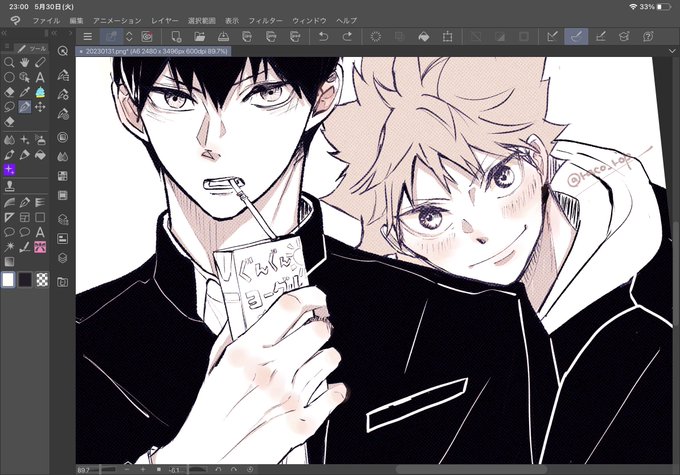Open the hamburger menu in command bar

click(88, 36)
